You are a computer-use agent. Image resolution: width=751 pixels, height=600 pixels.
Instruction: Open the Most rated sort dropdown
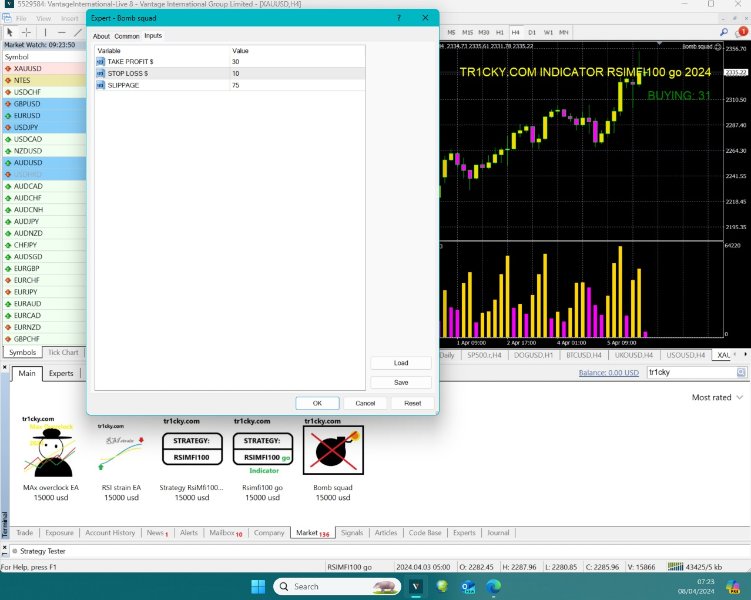(x=717, y=397)
